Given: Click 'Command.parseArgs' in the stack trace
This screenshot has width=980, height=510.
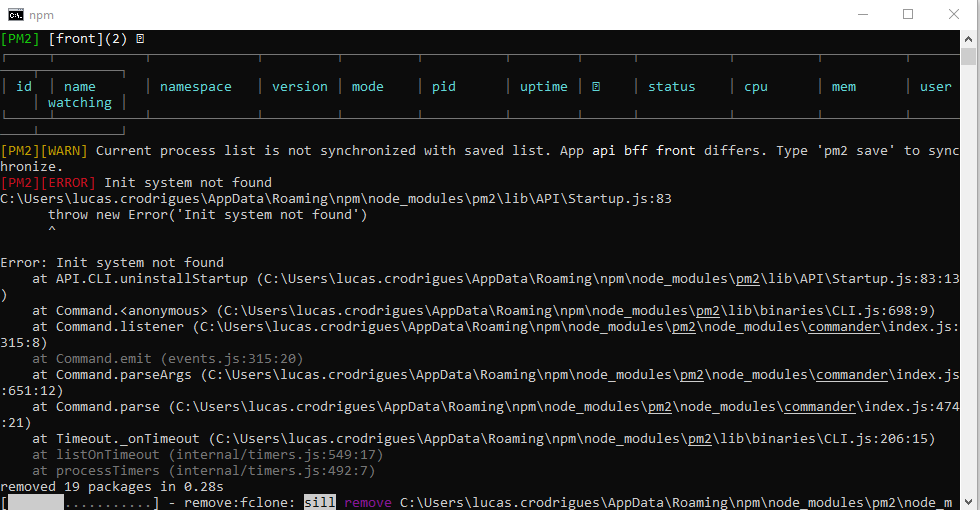Looking at the screenshot, I should pos(124,375).
